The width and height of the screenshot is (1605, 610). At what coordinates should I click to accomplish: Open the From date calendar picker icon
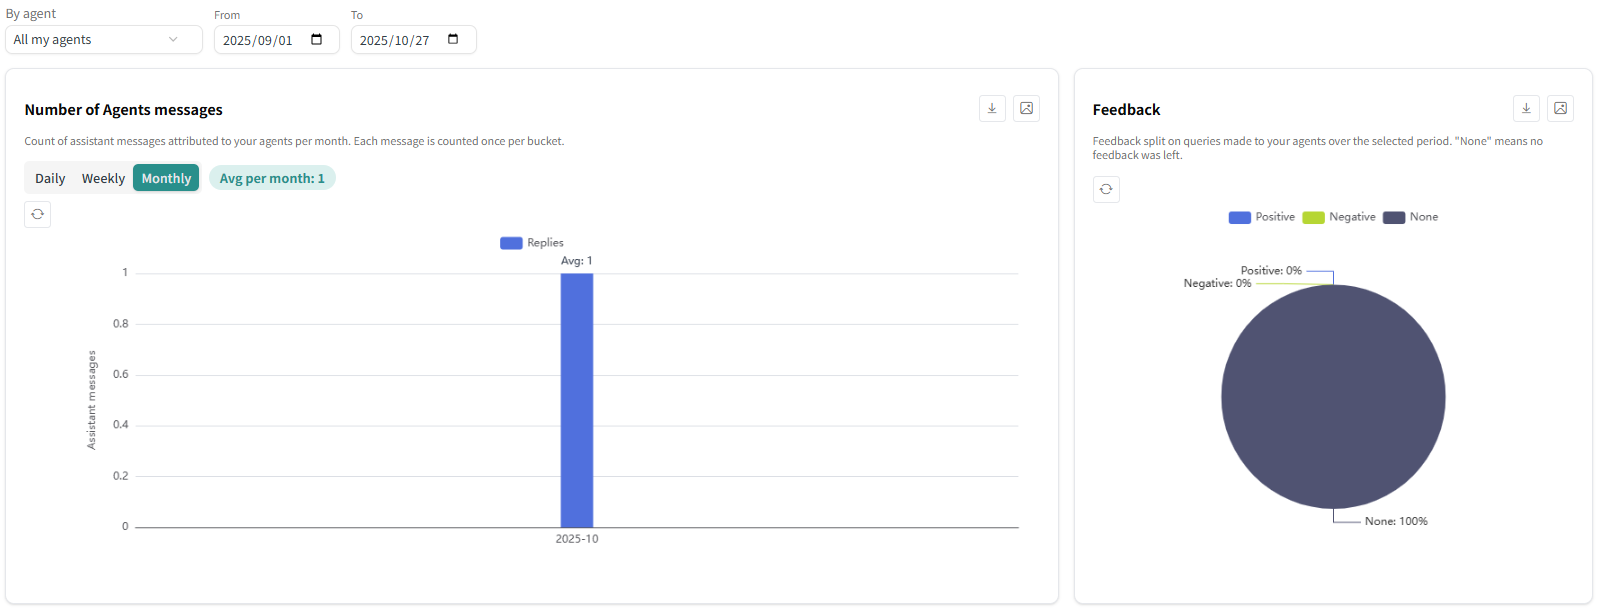(317, 40)
